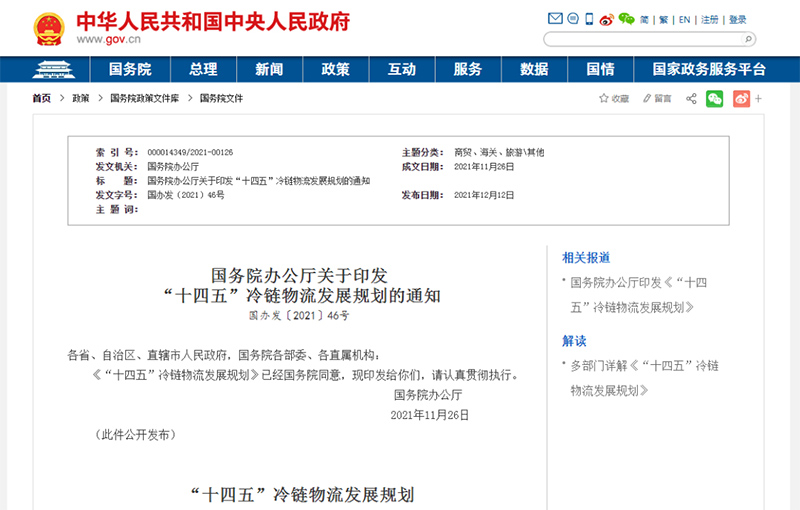Switch to simplified Chinese 简
Image resolution: width=800 pixels, height=510 pixels.
click(644, 20)
